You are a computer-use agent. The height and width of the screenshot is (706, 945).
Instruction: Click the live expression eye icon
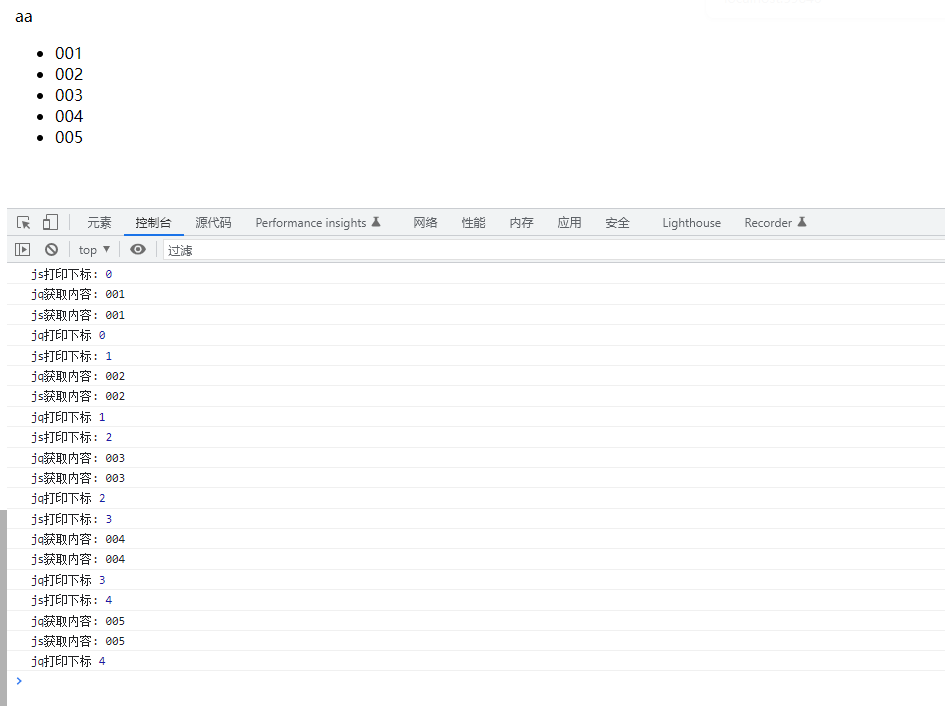tap(138, 250)
